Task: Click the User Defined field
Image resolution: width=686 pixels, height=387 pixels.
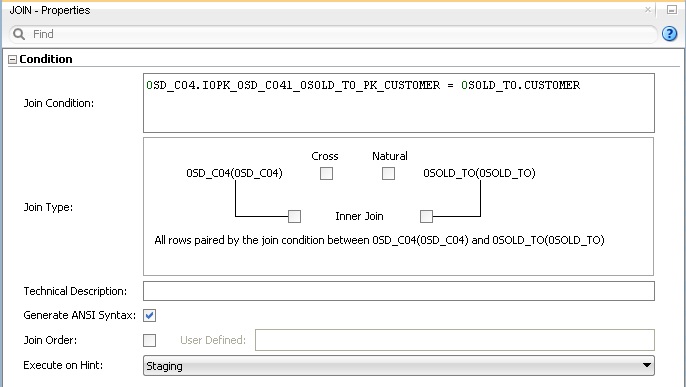Action: tap(455, 340)
